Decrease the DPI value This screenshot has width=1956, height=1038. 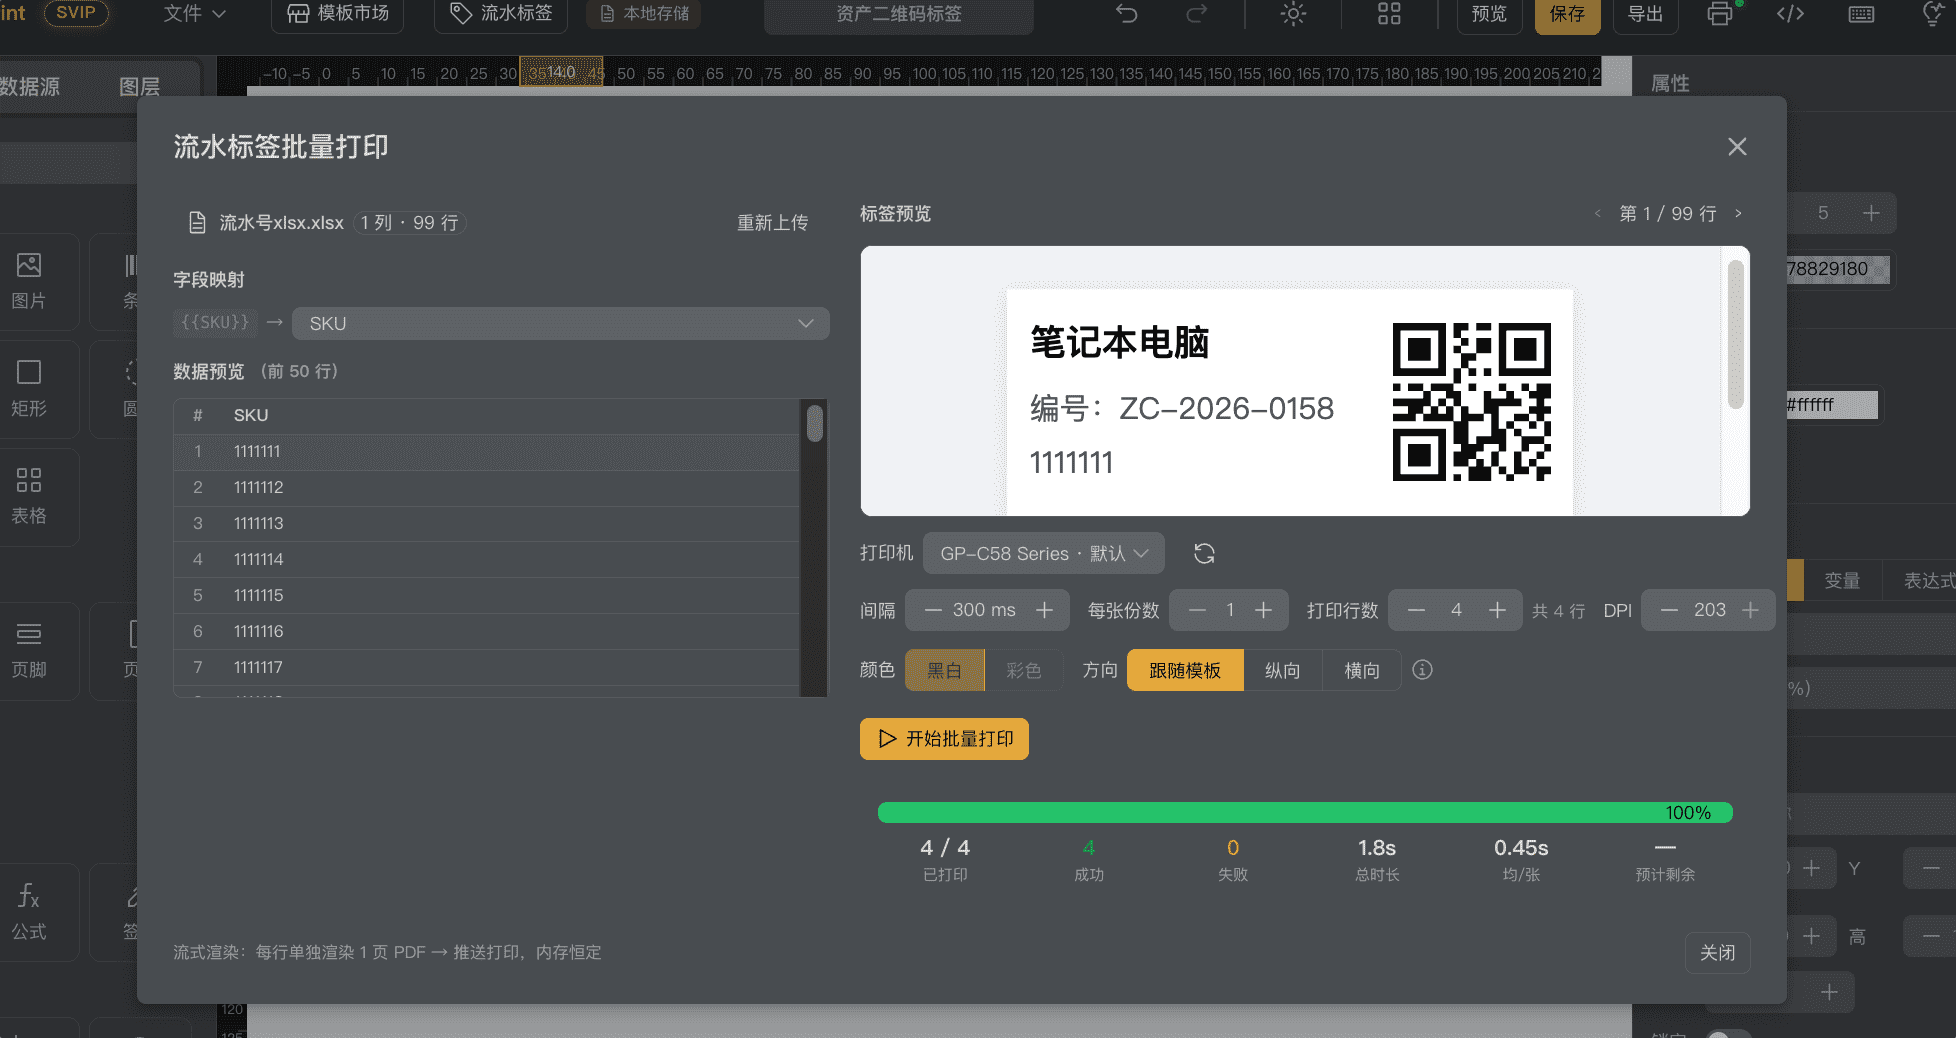[1669, 610]
